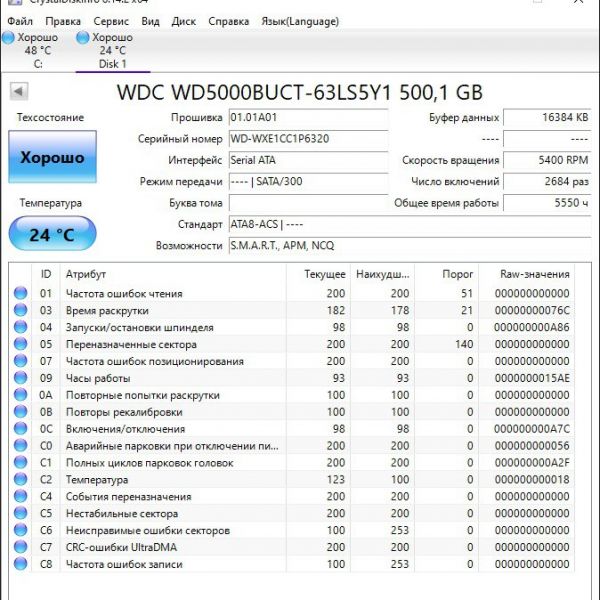Click status icon for attribute C7 CRC-ошибки UltraDMA

pos(21,547)
